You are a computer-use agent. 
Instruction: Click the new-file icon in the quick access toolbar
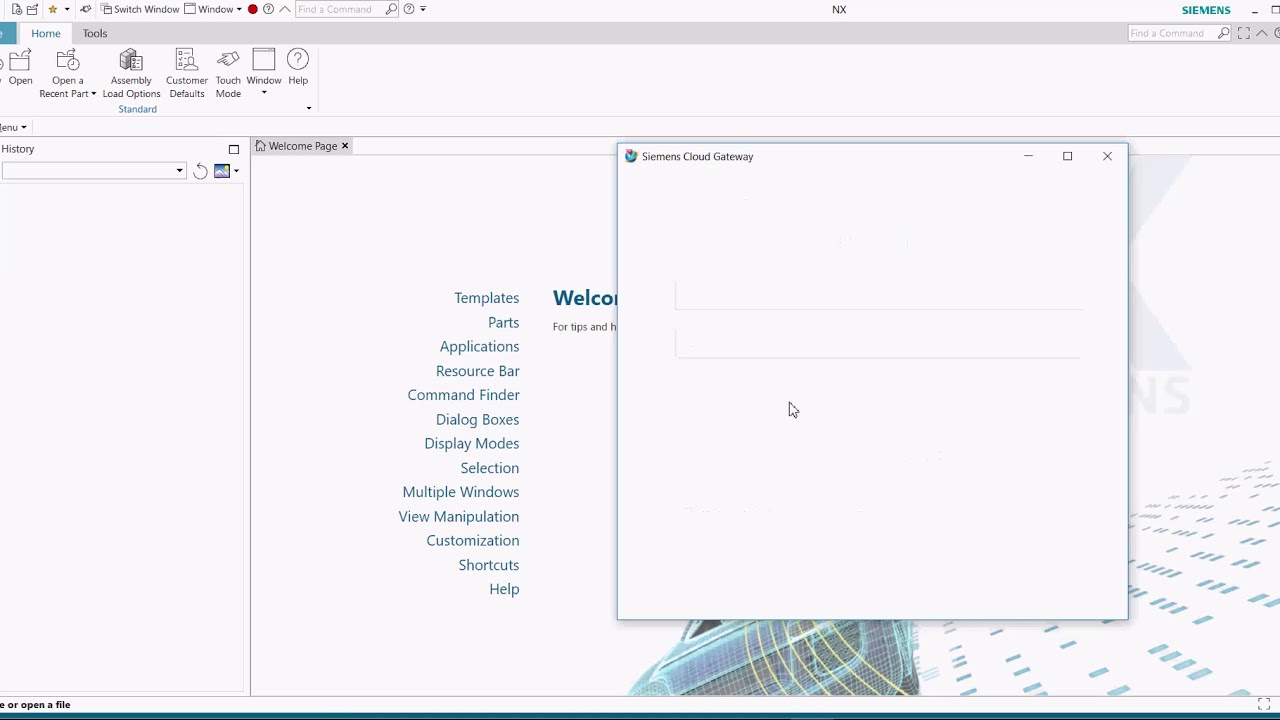tap(16, 9)
